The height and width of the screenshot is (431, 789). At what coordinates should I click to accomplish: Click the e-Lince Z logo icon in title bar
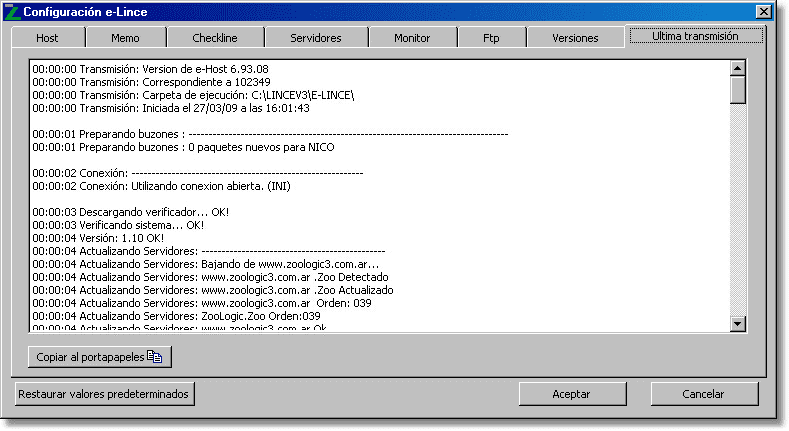point(12,12)
